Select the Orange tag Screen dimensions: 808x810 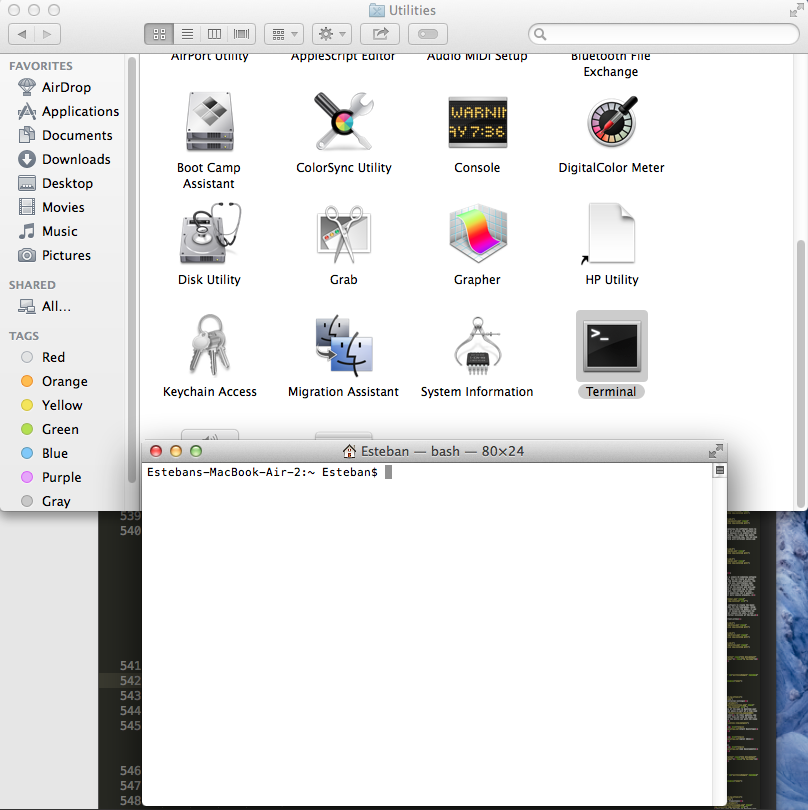[x=54, y=381]
